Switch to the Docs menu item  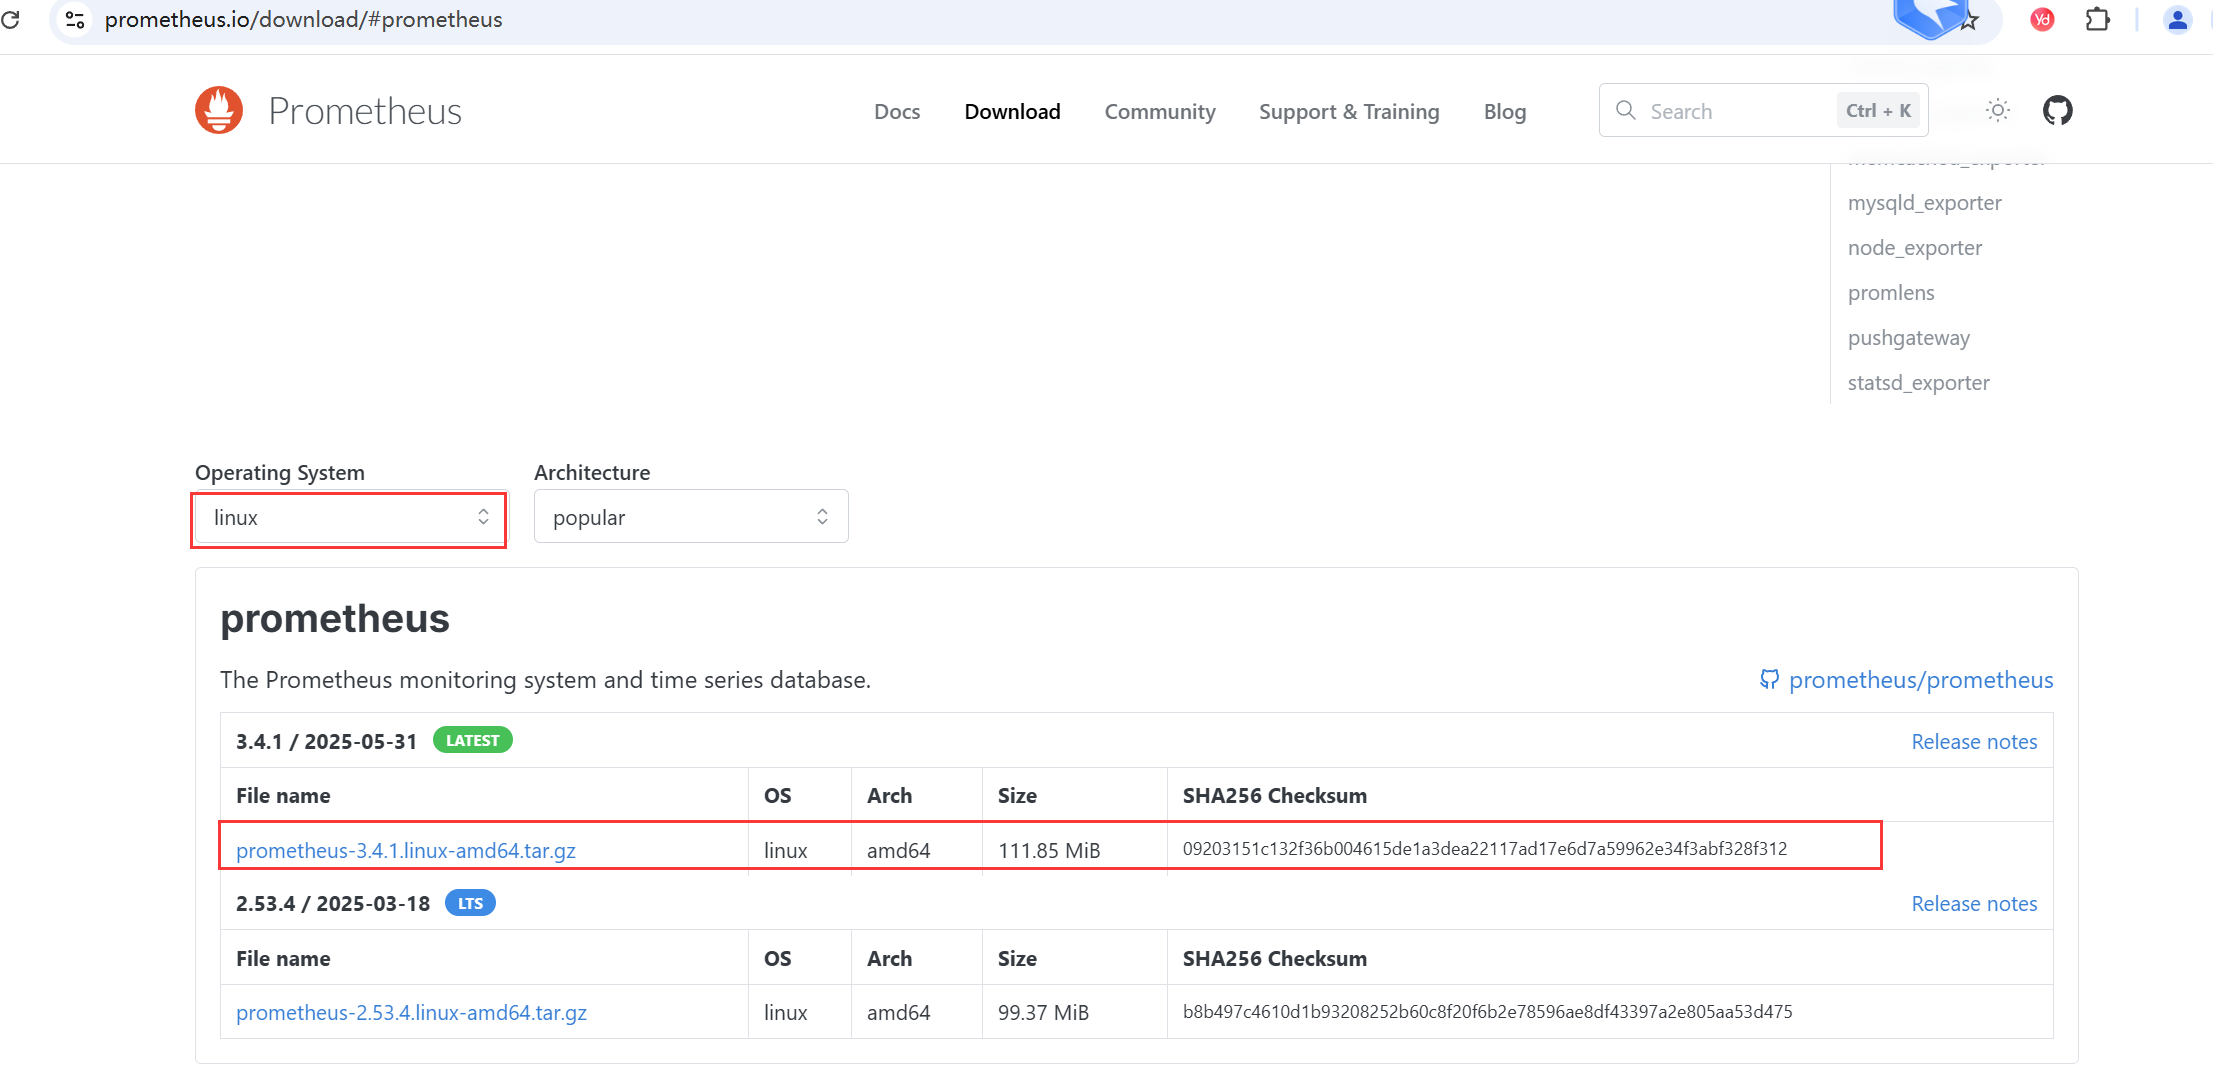(x=896, y=111)
